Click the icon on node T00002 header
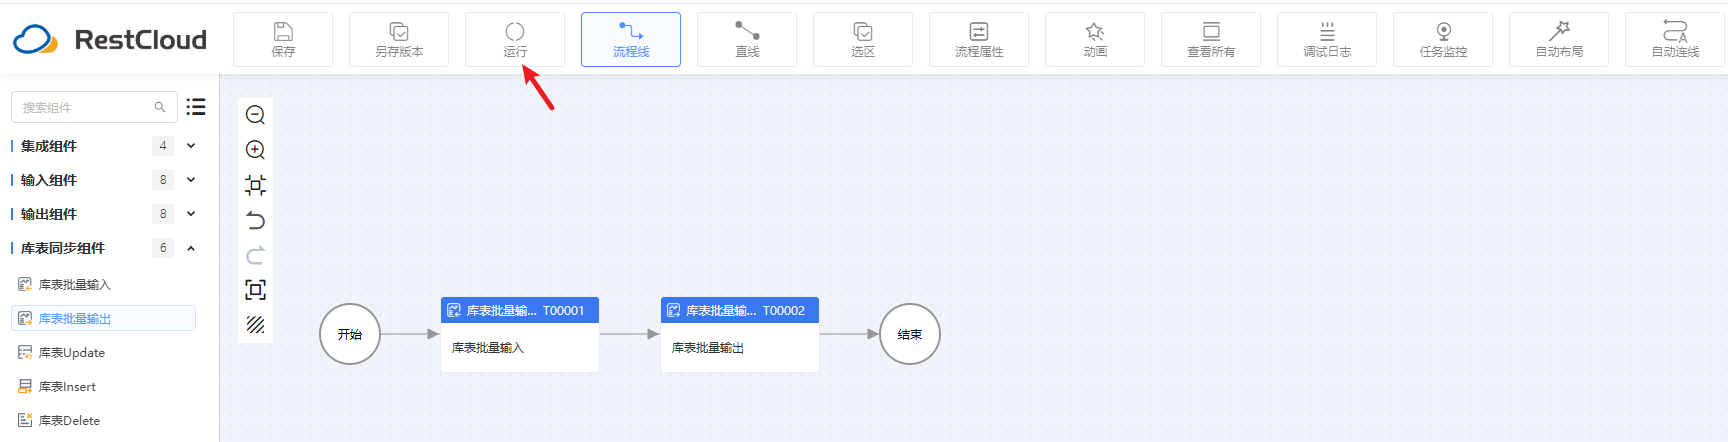 pos(674,310)
